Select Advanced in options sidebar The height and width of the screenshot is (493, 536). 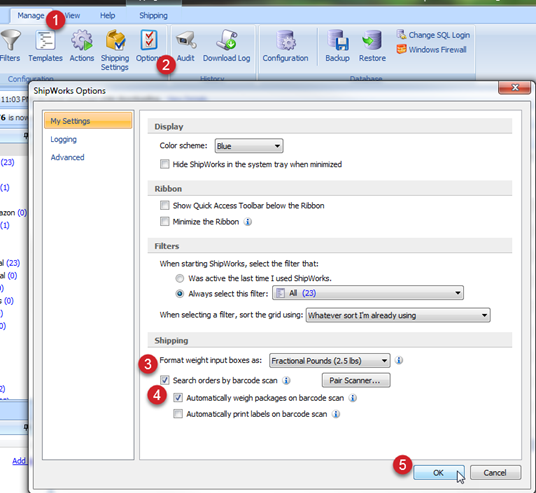pyautogui.click(x=67, y=157)
